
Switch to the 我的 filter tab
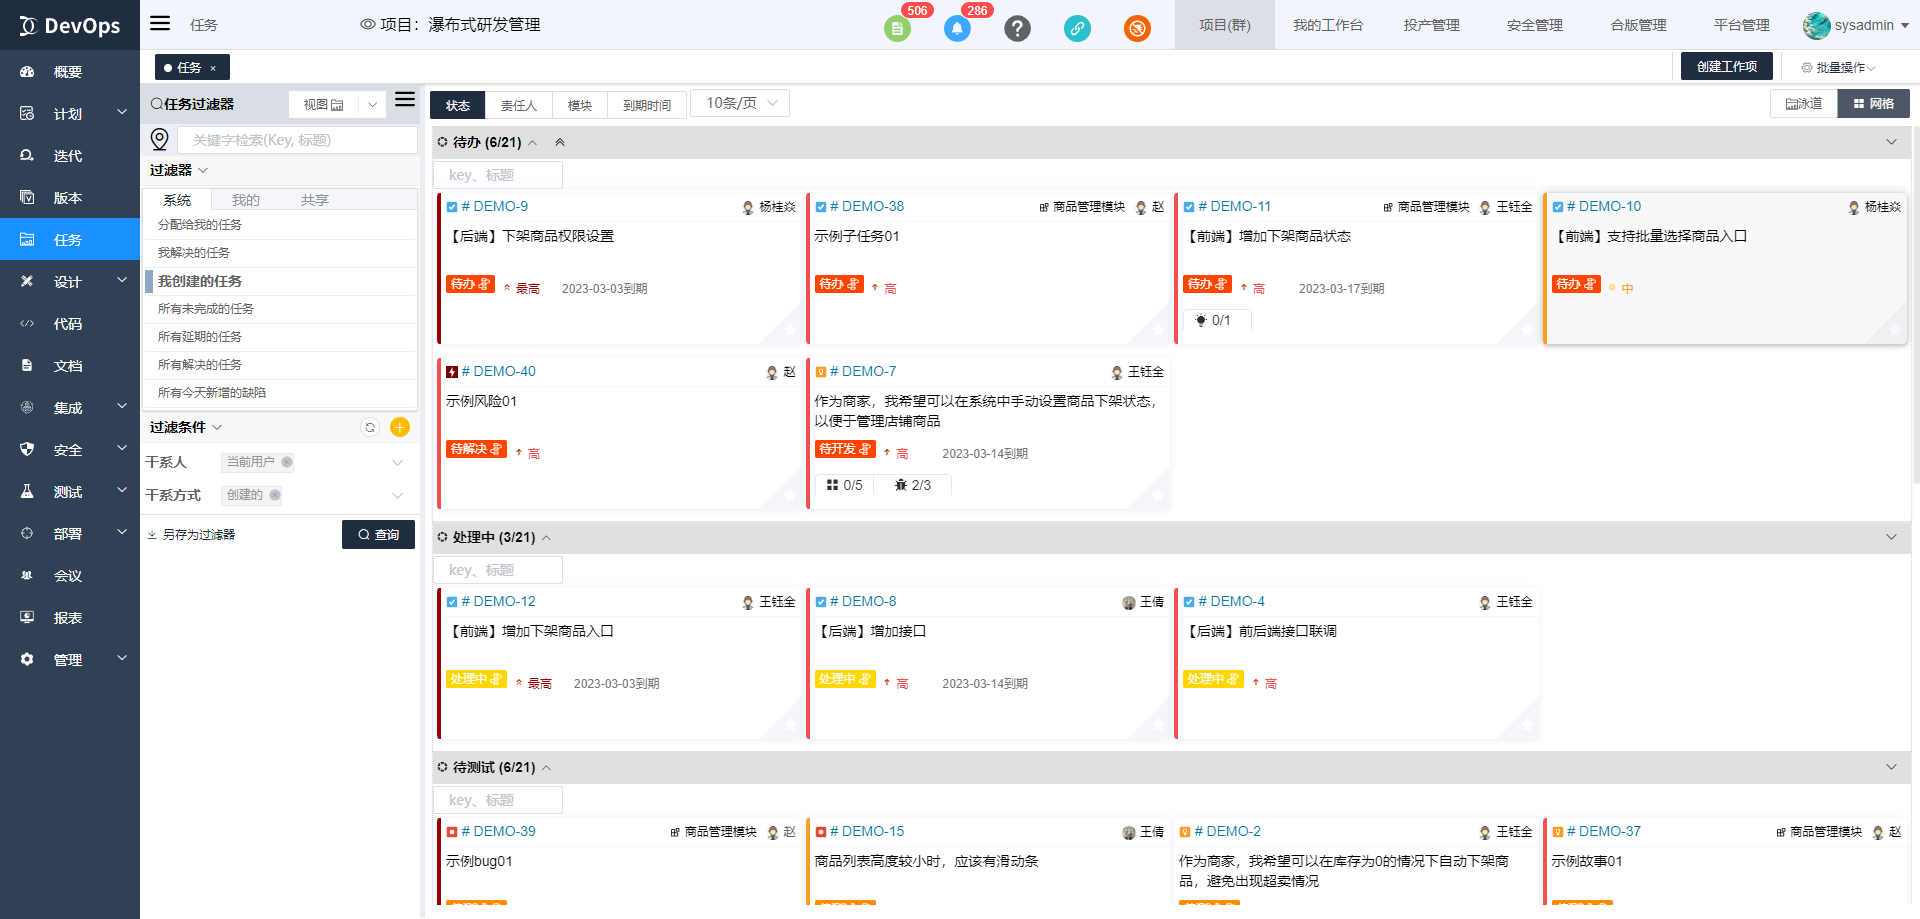coord(245,200)
